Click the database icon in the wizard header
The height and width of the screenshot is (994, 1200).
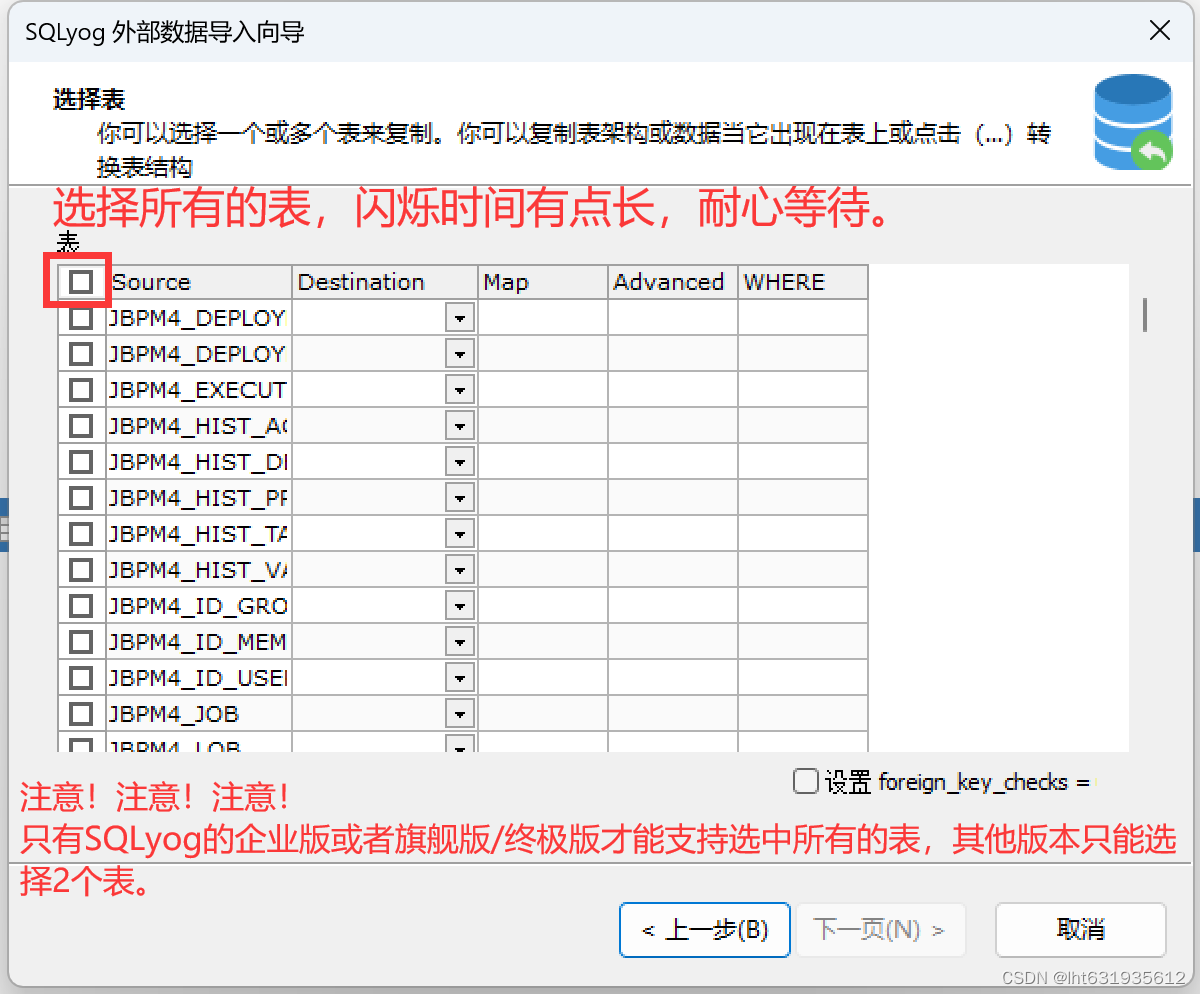[1133, 122]
